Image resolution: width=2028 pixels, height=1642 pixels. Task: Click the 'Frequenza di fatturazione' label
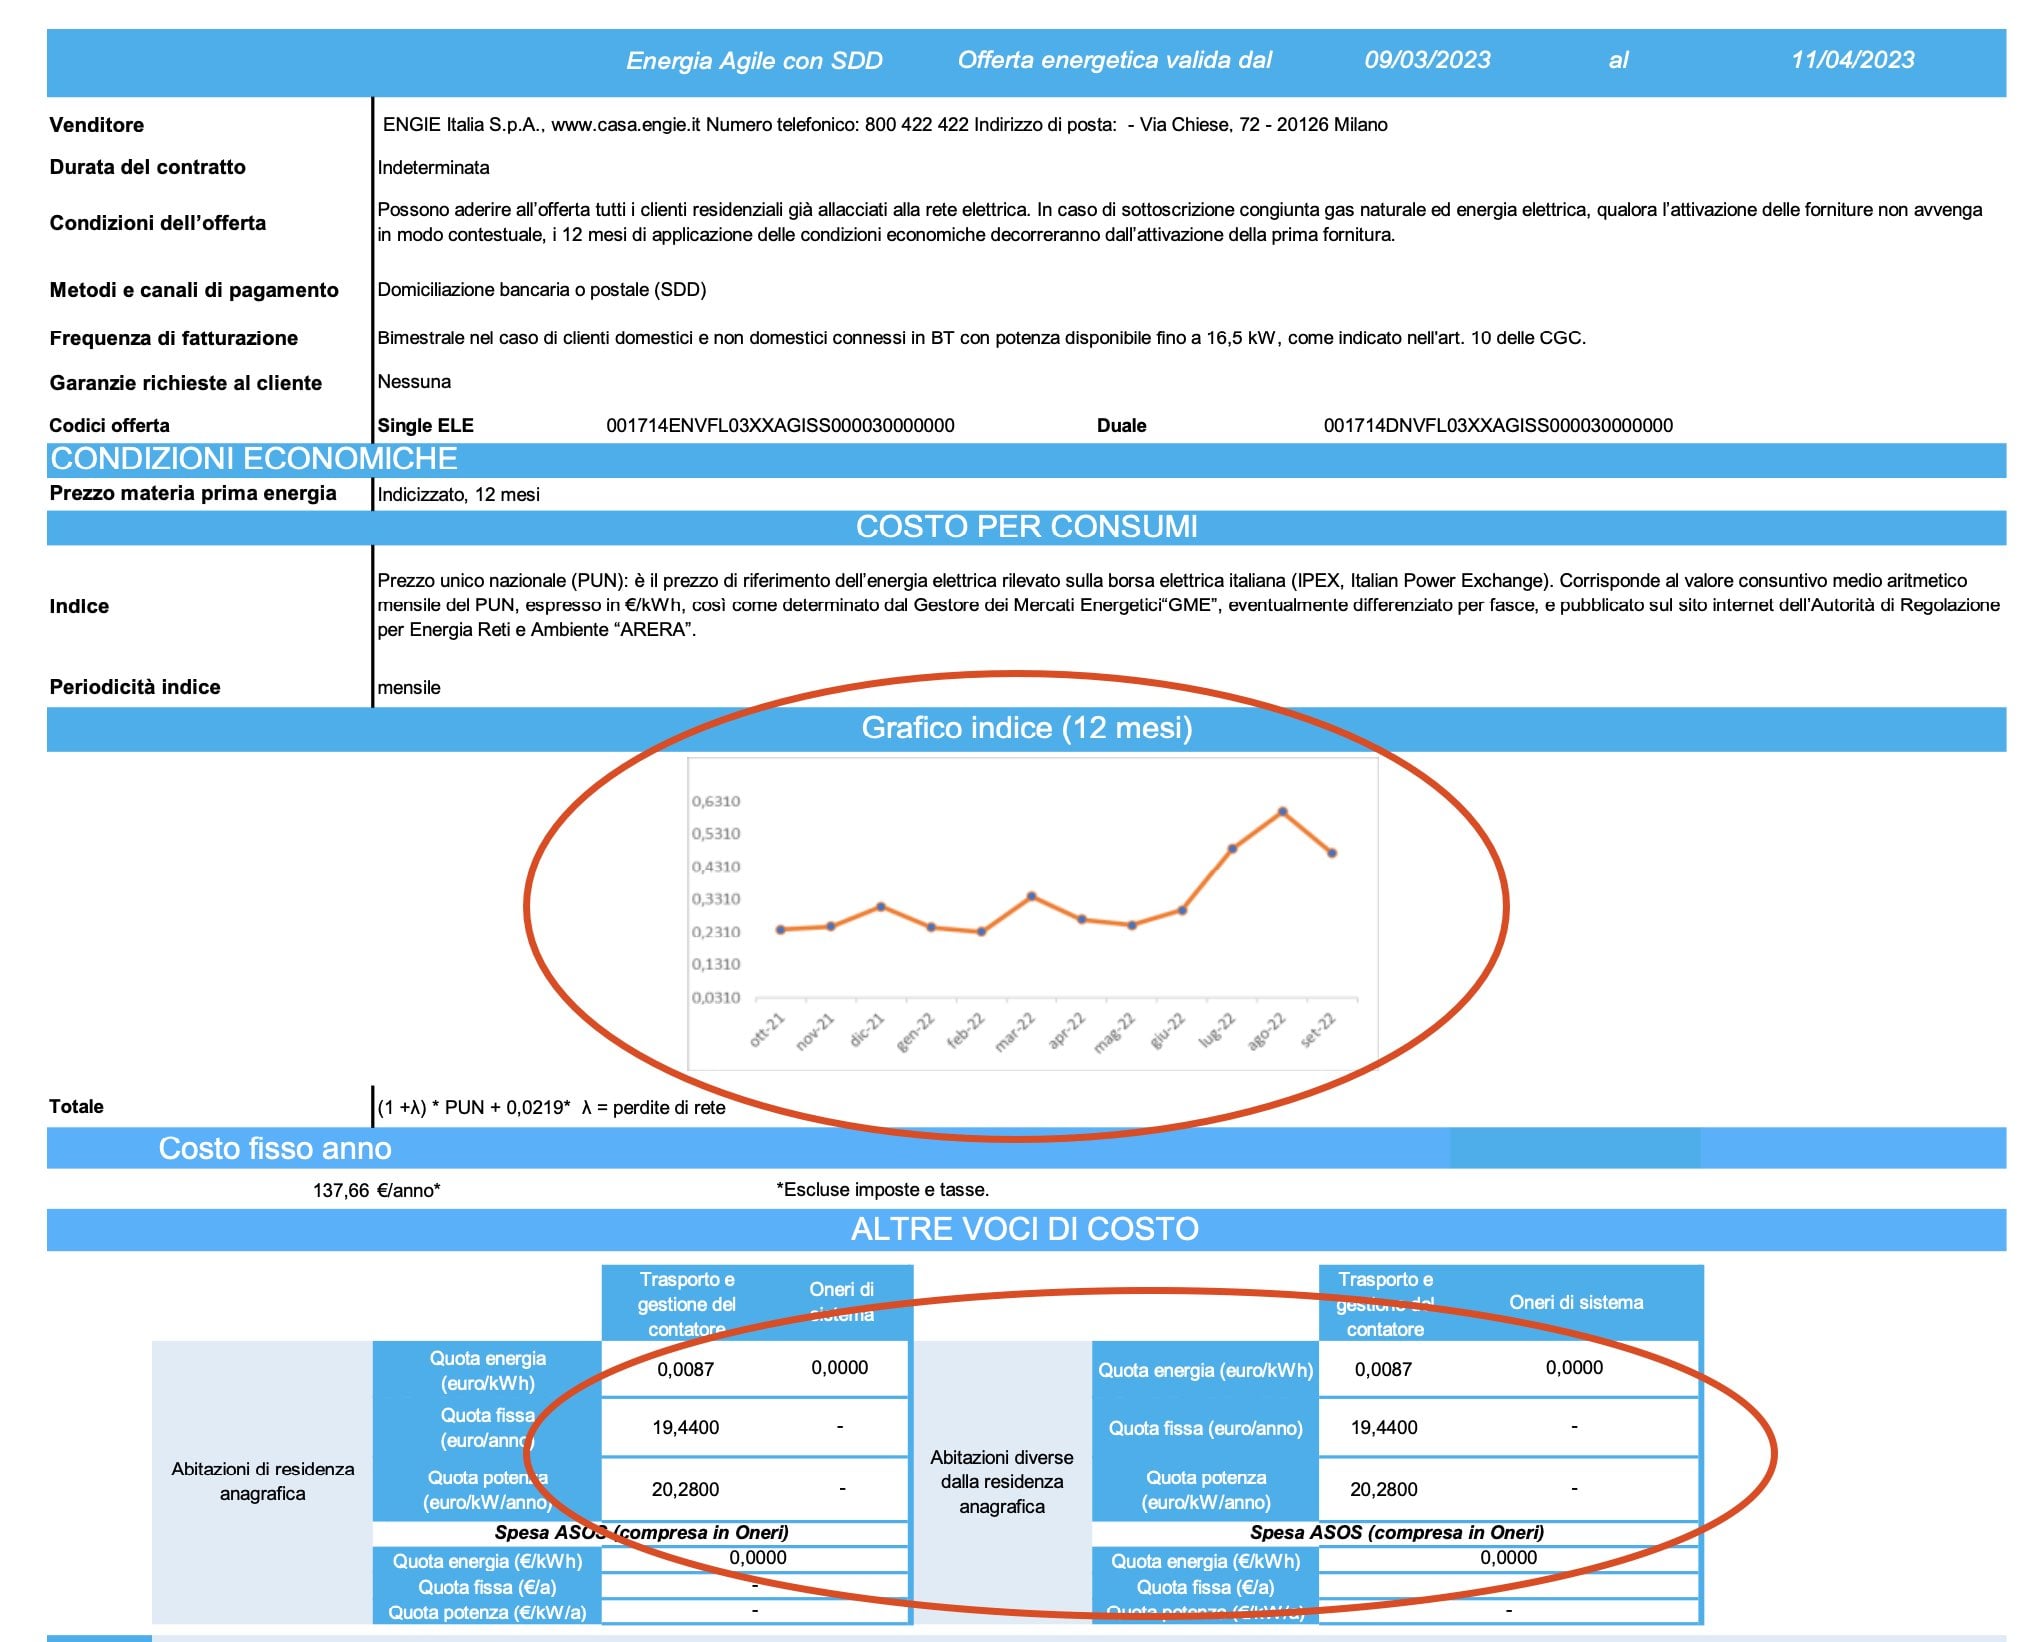click(x=174, y=338)
